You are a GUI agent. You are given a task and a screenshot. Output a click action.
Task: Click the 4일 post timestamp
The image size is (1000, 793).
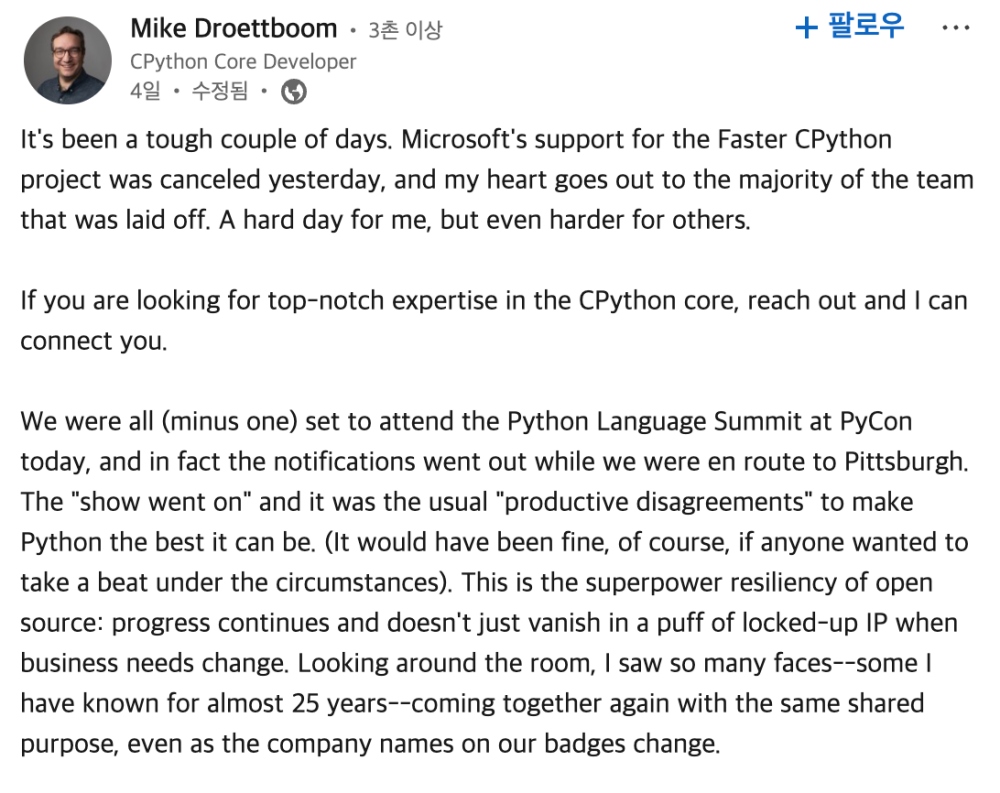[x=145, y=92]
